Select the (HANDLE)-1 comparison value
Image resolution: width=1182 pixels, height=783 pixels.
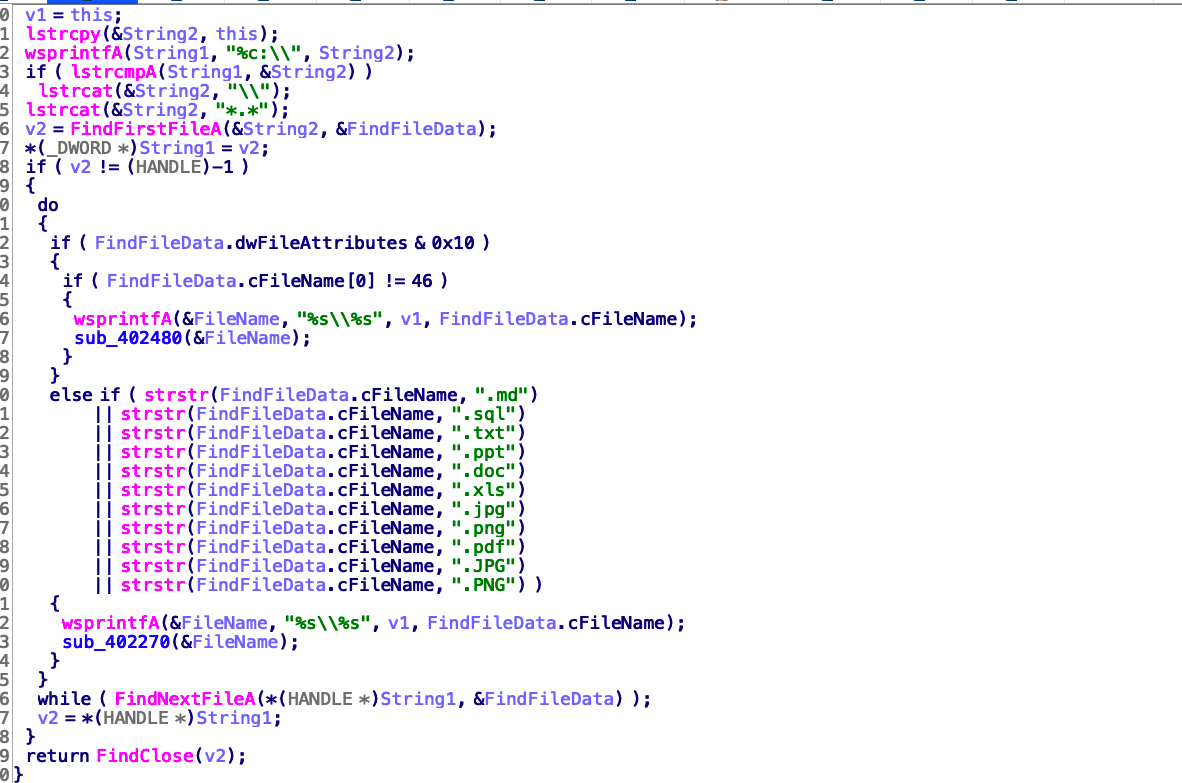click(180, 167)
